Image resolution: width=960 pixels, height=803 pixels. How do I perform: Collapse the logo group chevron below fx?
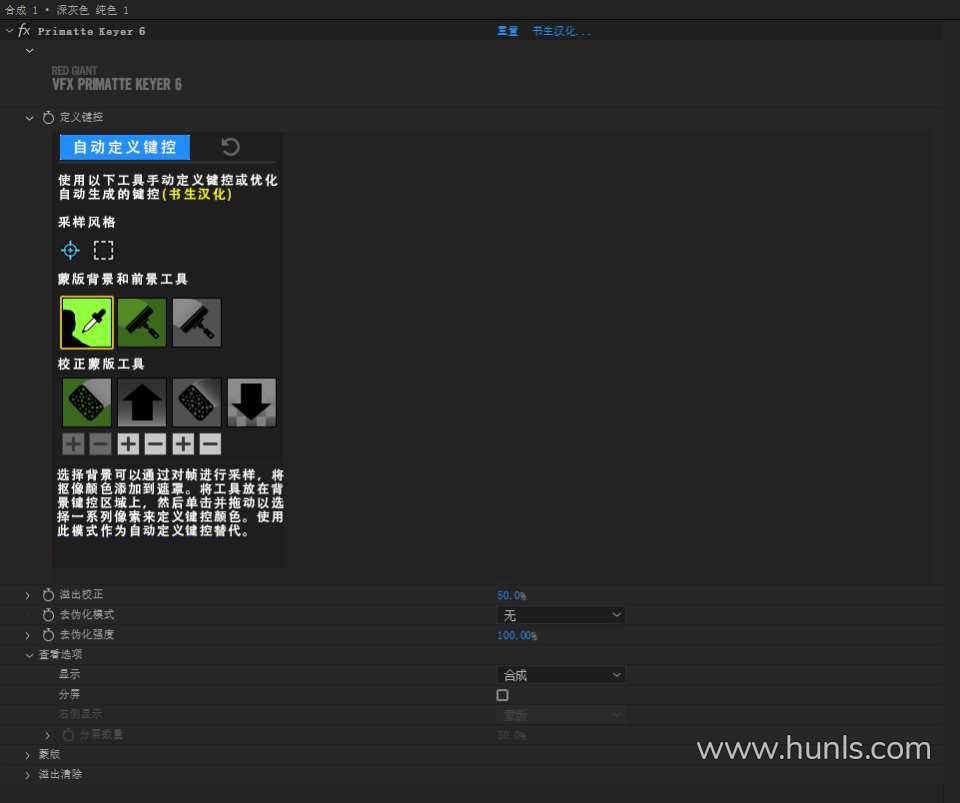pyautogui.click(x=29, y=51)
